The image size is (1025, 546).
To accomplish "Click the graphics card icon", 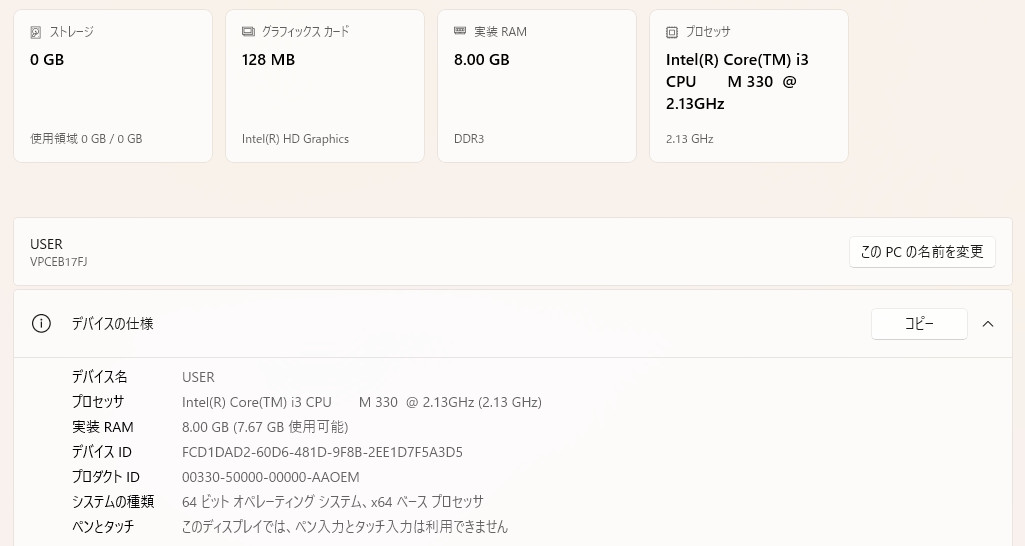I will pos(248,31).
